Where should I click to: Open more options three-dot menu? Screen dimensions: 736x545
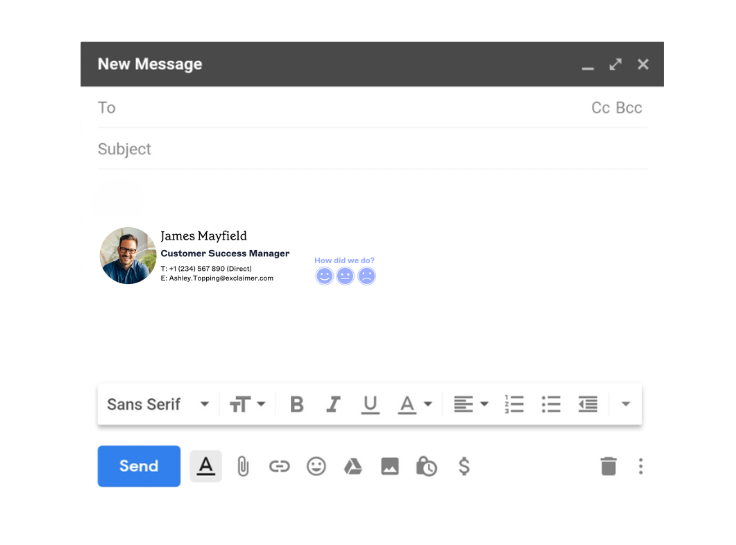[x=640, y=466]
